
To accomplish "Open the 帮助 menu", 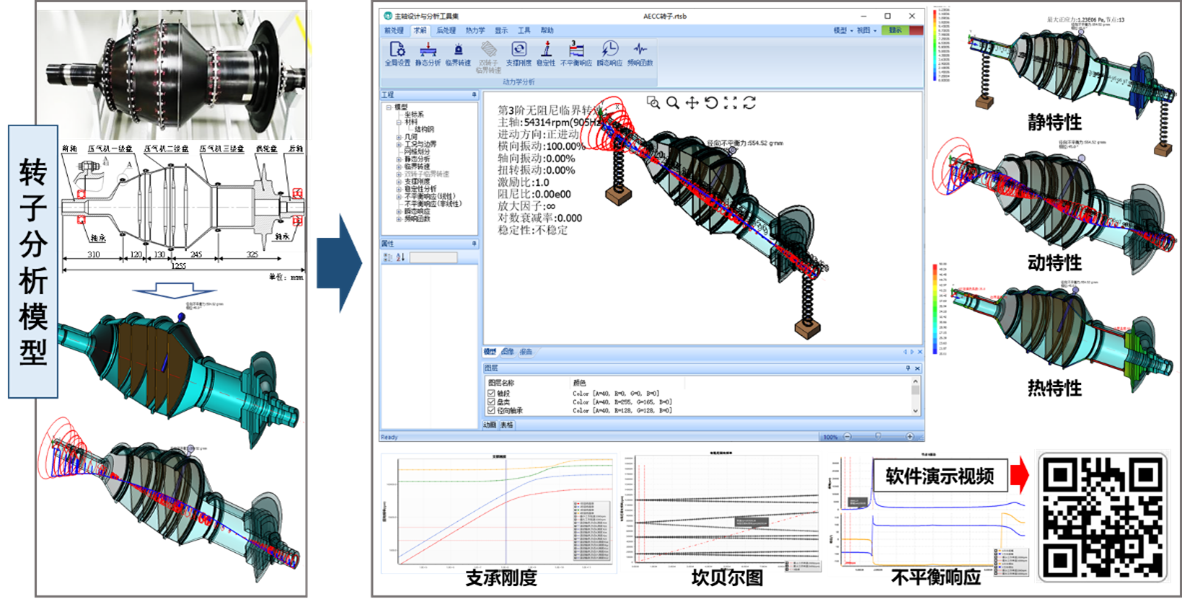I will pyautogui.click(x=547, y=31).
